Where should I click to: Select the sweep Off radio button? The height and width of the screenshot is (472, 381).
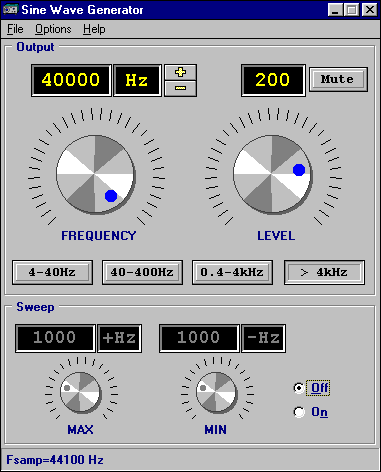coord(299,388)
